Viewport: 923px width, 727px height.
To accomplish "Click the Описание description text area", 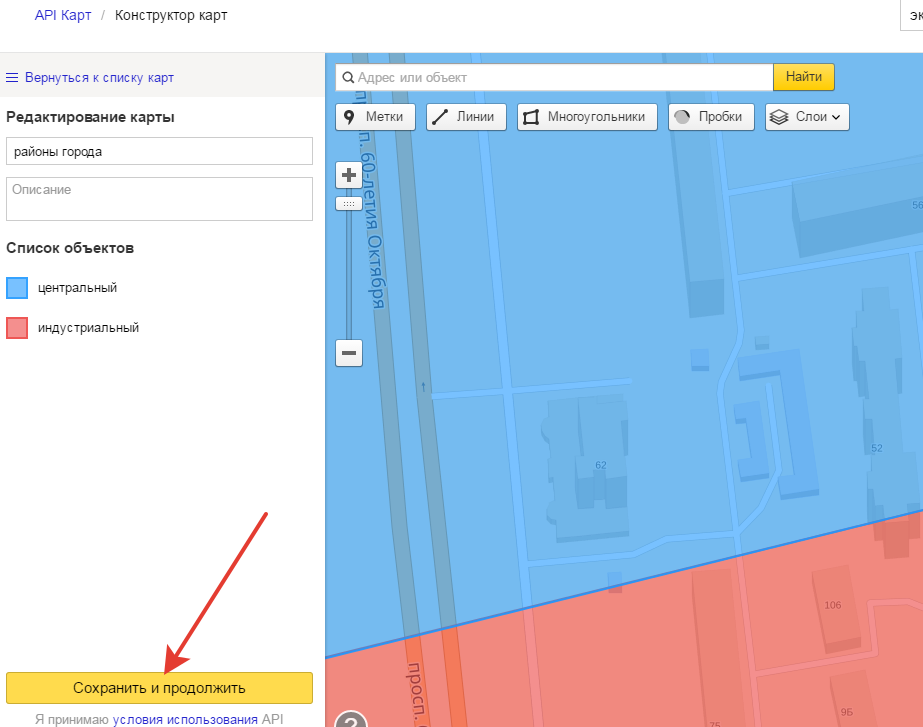I will click(159, 198).
